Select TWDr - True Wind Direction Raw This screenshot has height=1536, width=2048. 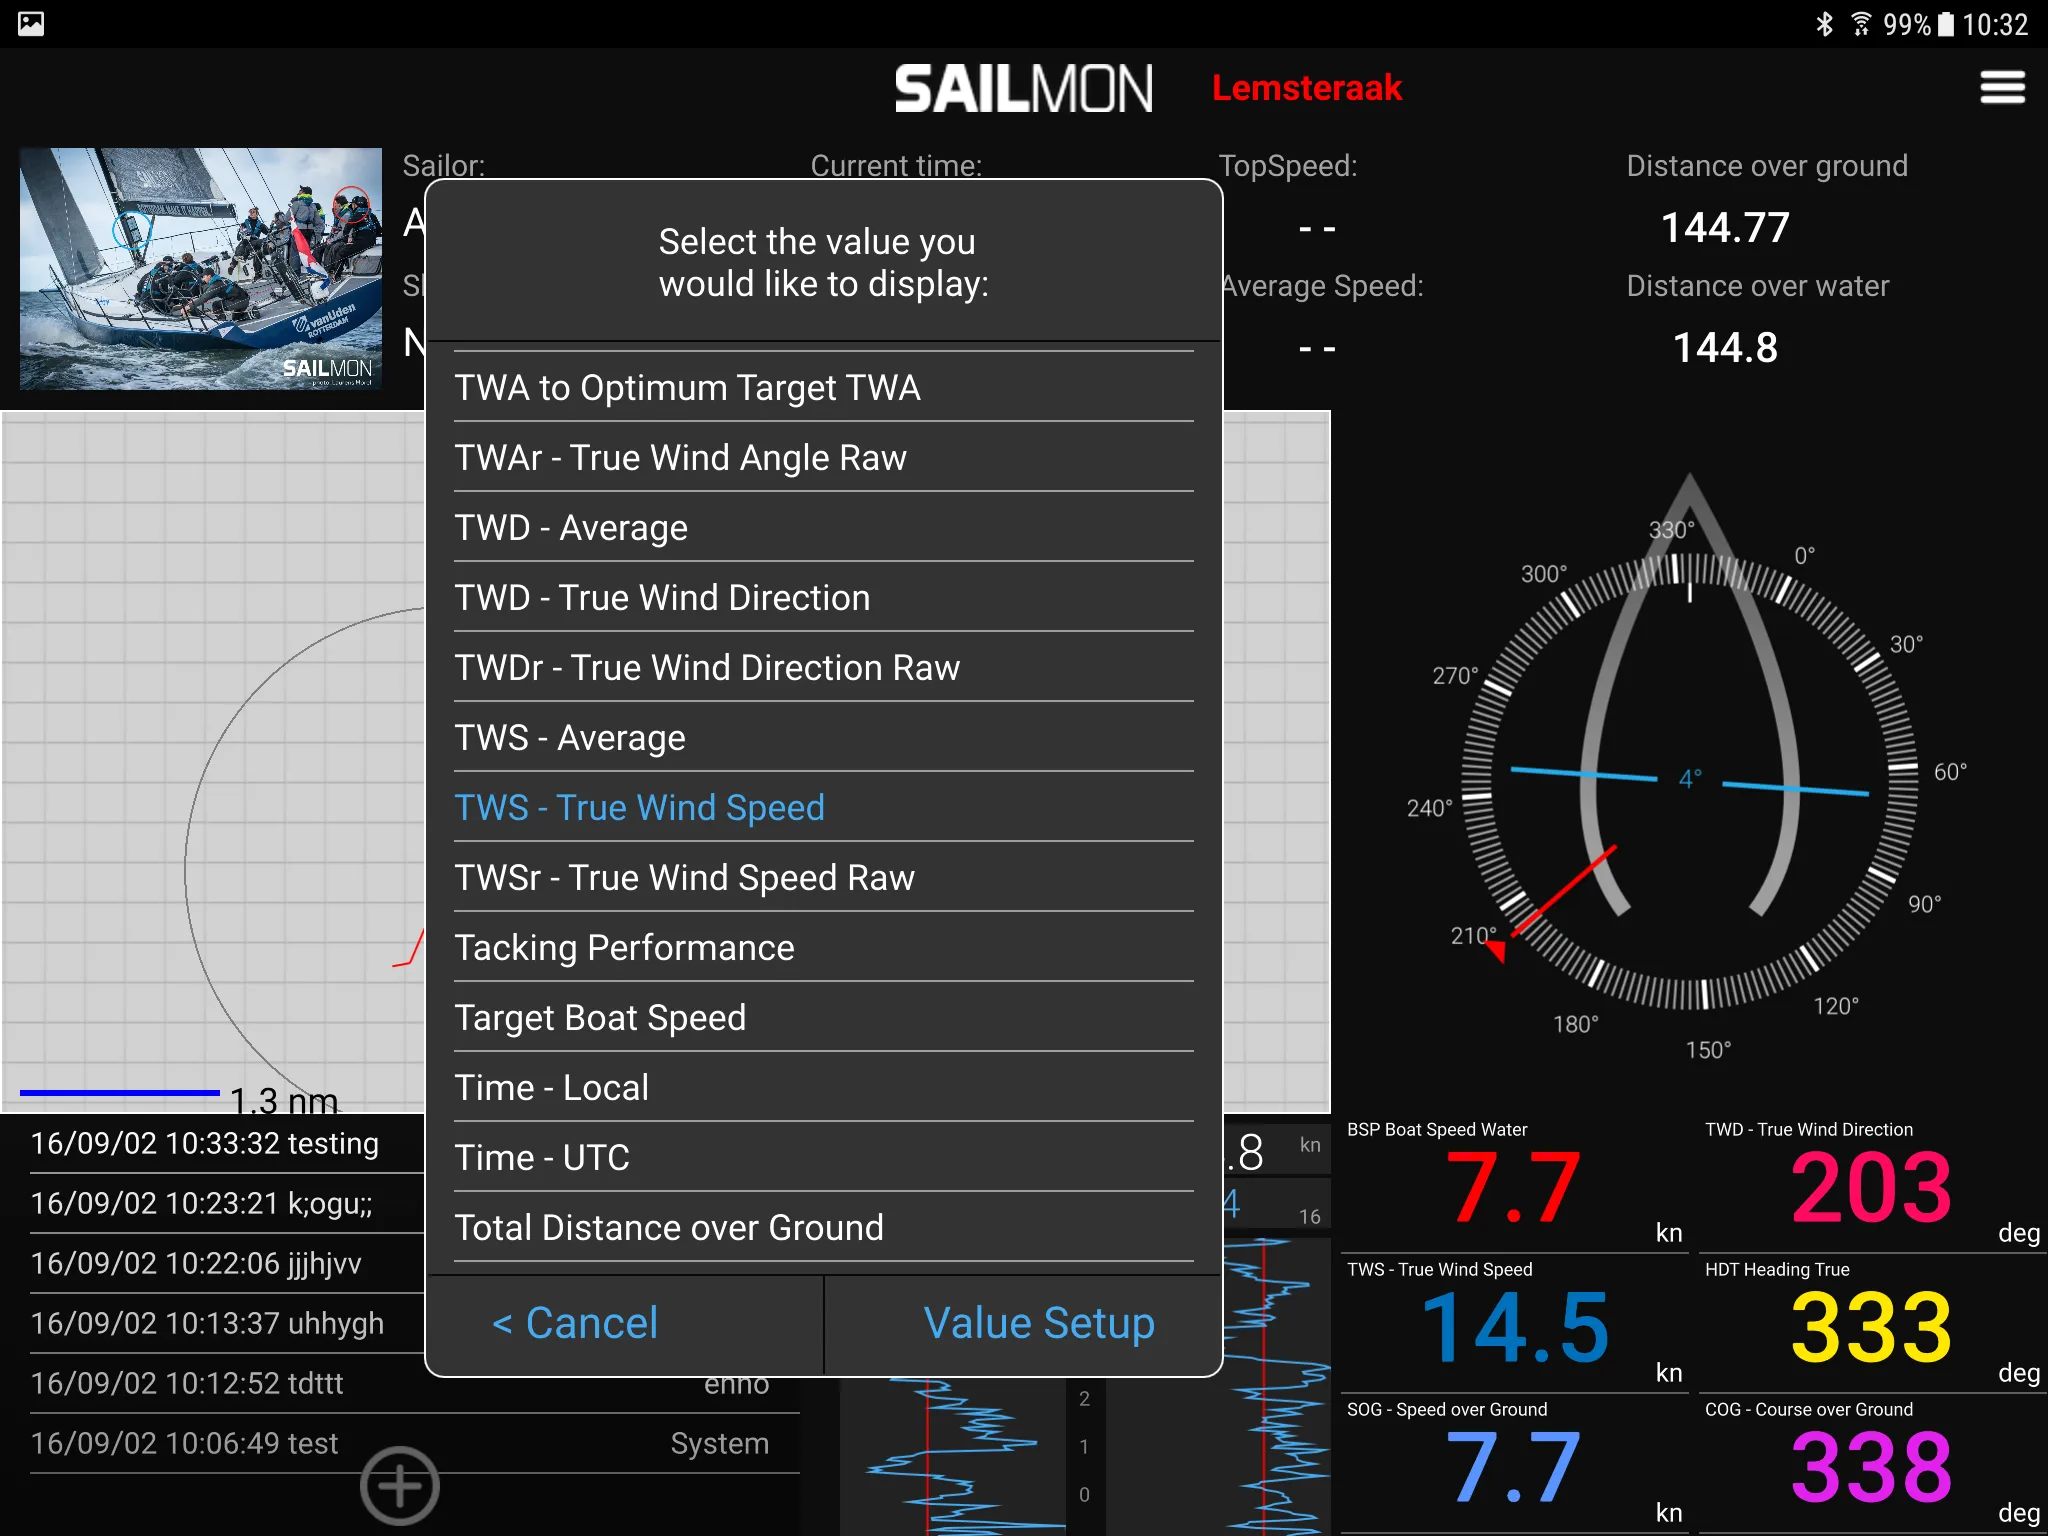pos(823,667)
